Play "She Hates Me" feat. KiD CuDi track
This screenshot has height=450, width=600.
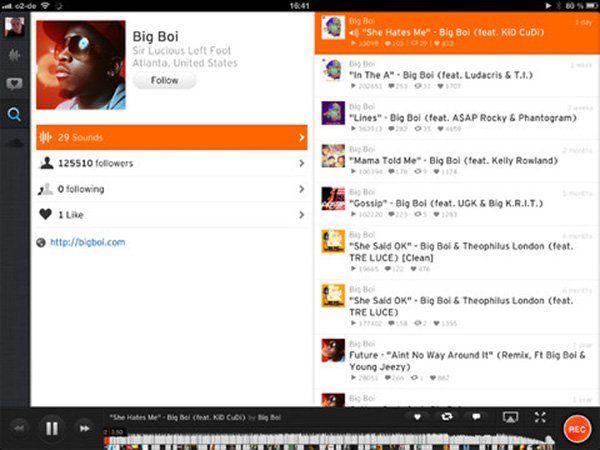(457, 33)
